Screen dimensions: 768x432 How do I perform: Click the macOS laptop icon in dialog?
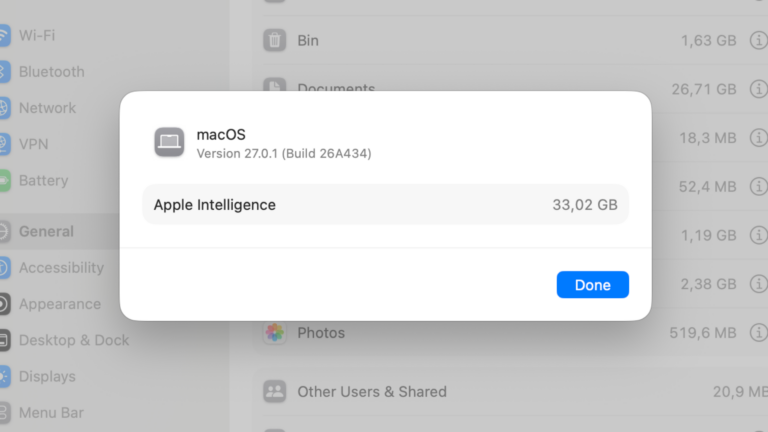[169, 143]
